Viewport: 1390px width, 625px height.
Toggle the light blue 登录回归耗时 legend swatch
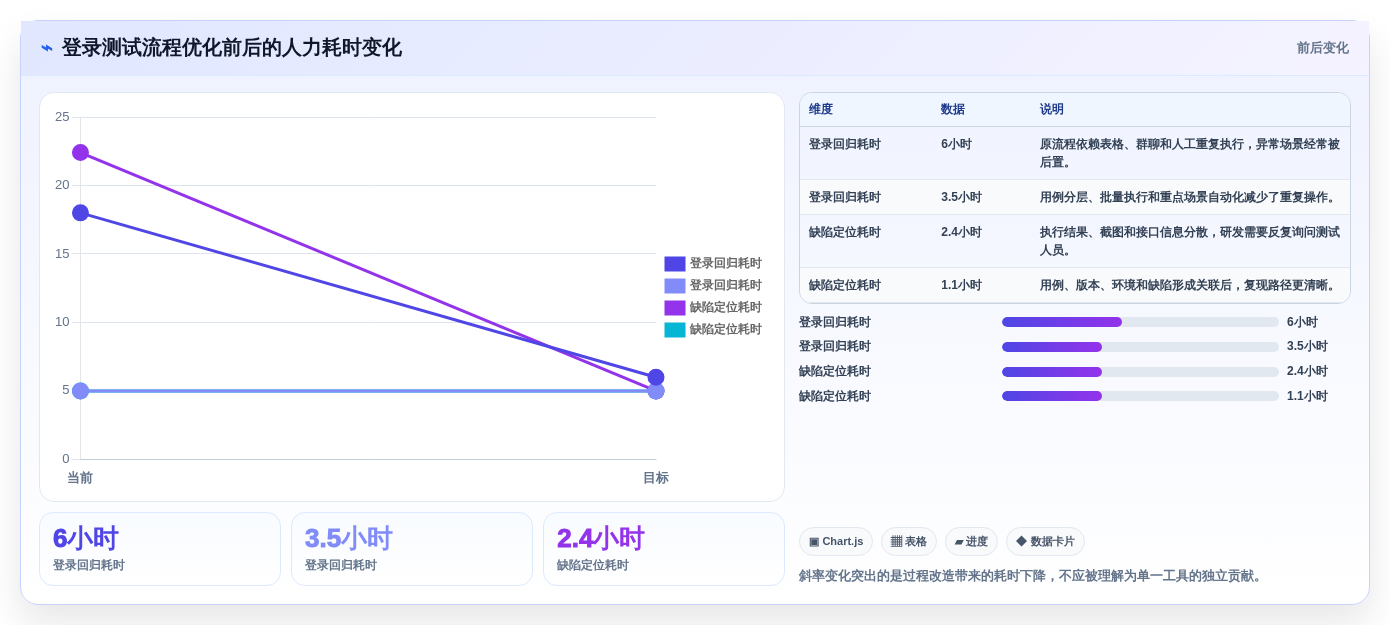pyautogui.click(x=675, y=286)
